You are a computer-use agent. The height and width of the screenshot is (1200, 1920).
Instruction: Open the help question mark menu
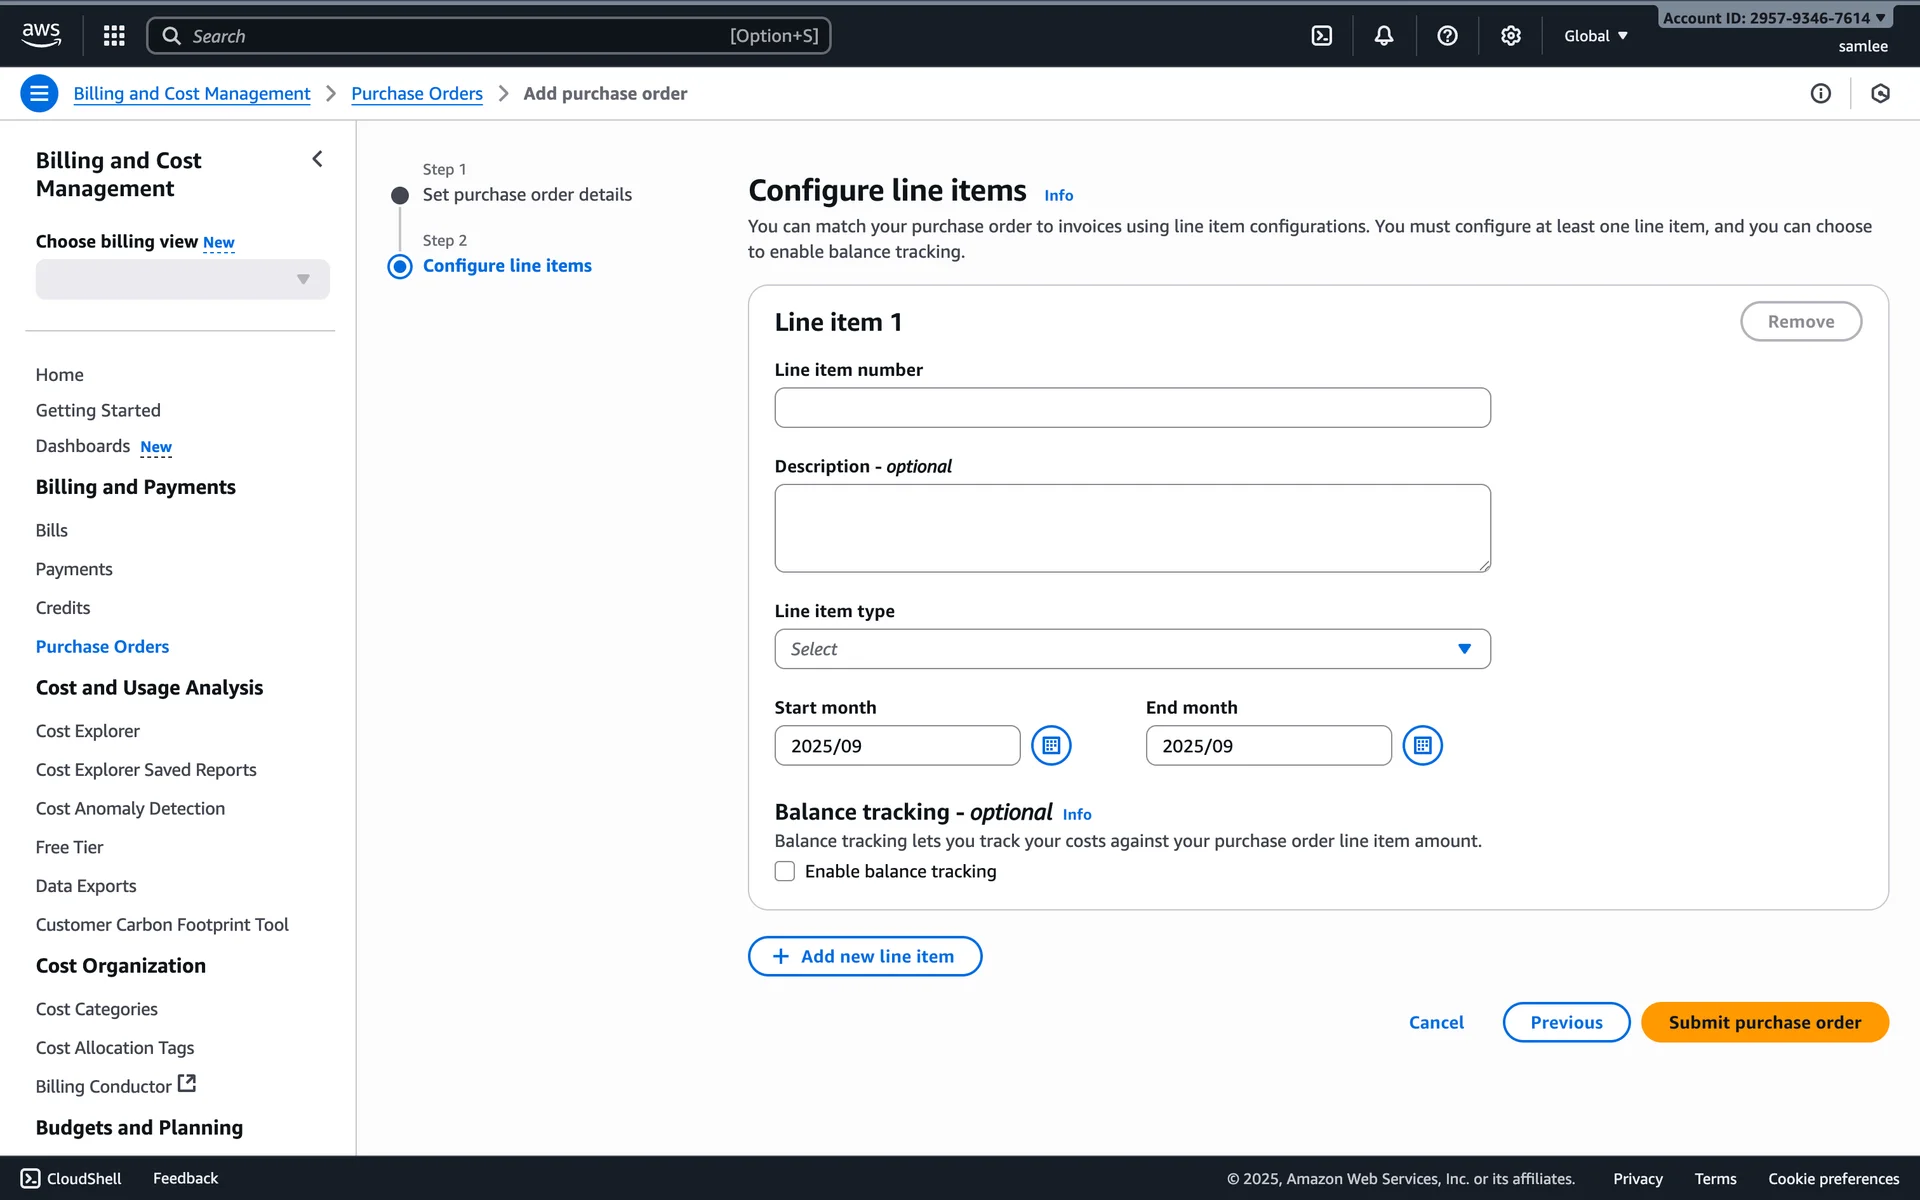pyautogui.click(x=1447, y=36)
